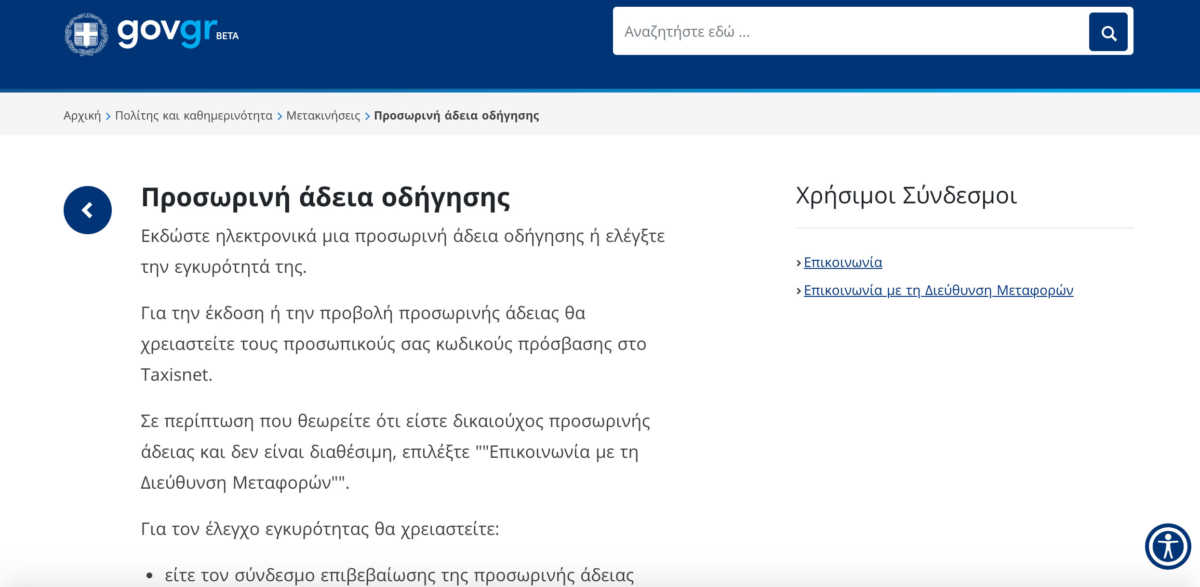The image size is (1200, 587).
Task: Click paragraph mentioning 'Taxisnet'
Action: [394, 344]
